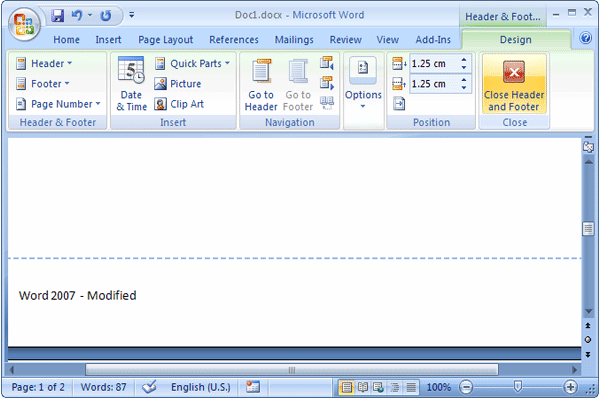Click the Previous Page double arrow
Viewport: 600px width, 400px height.
[x=588, y=325]
